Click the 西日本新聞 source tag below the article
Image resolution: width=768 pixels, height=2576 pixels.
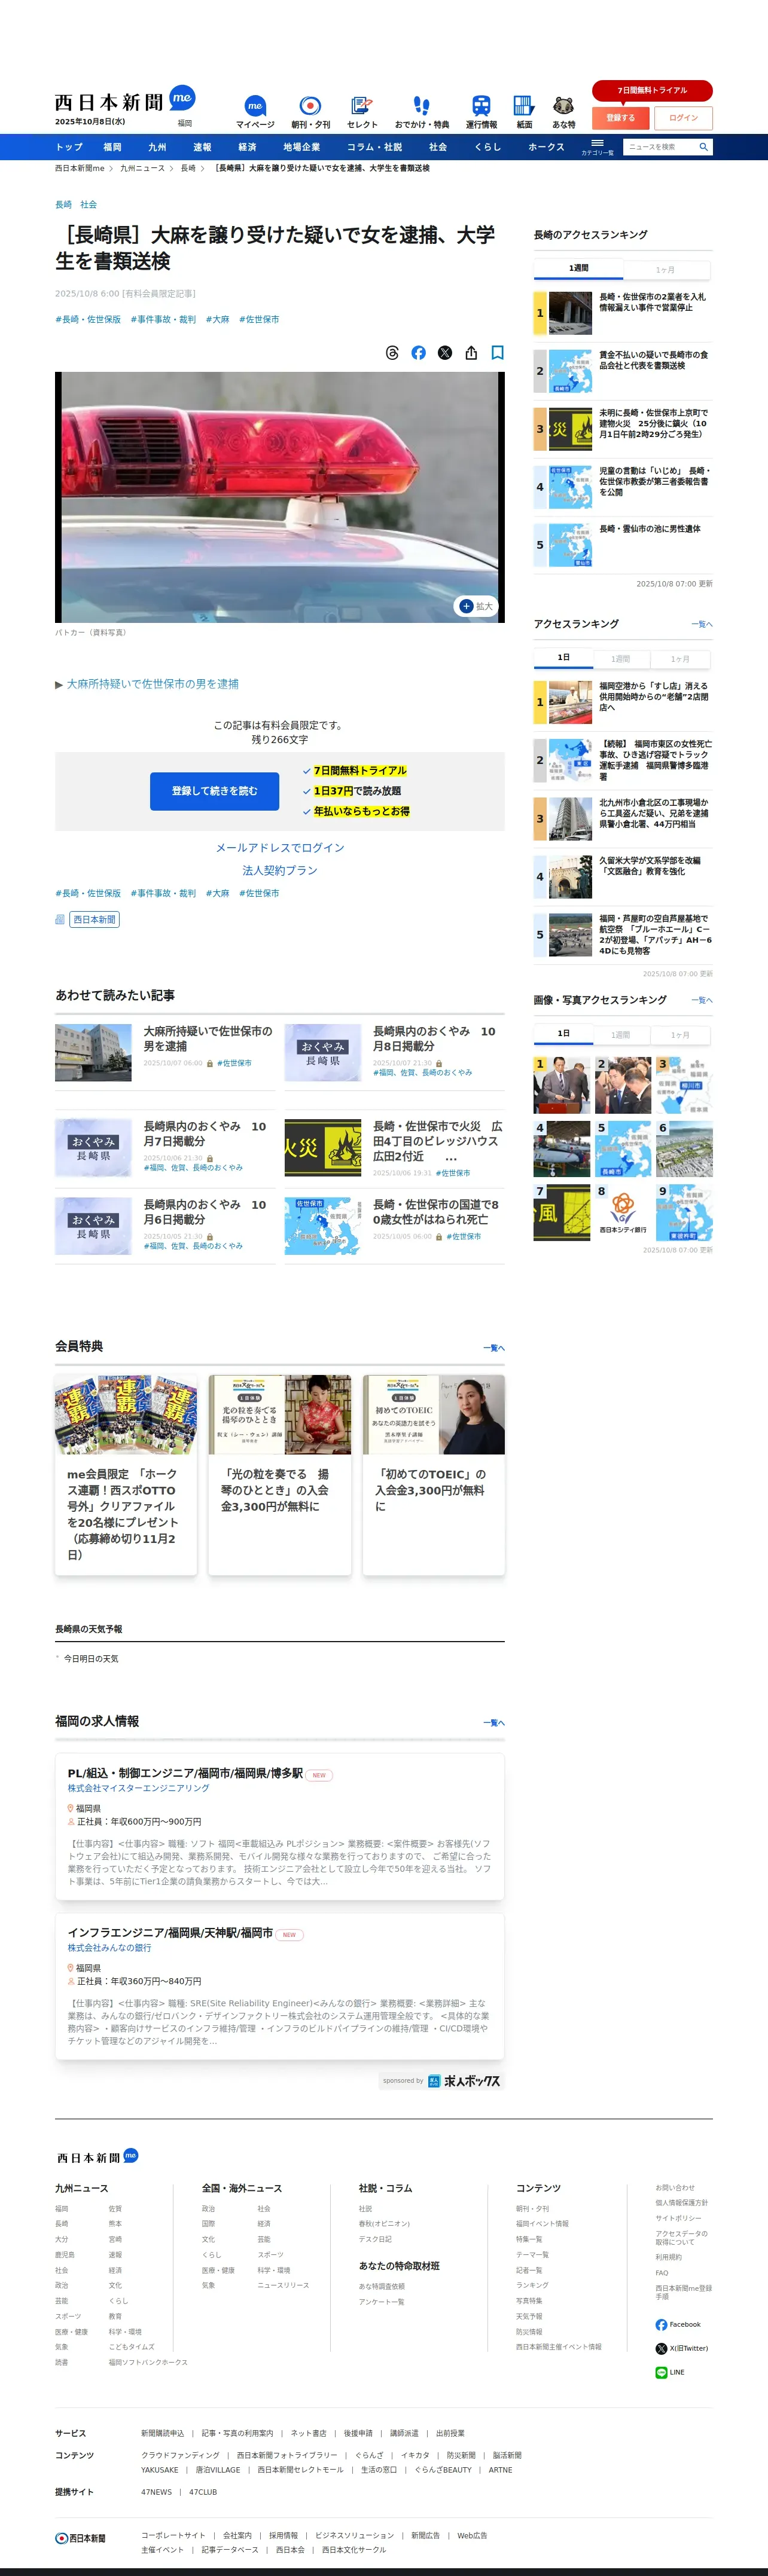94,919
